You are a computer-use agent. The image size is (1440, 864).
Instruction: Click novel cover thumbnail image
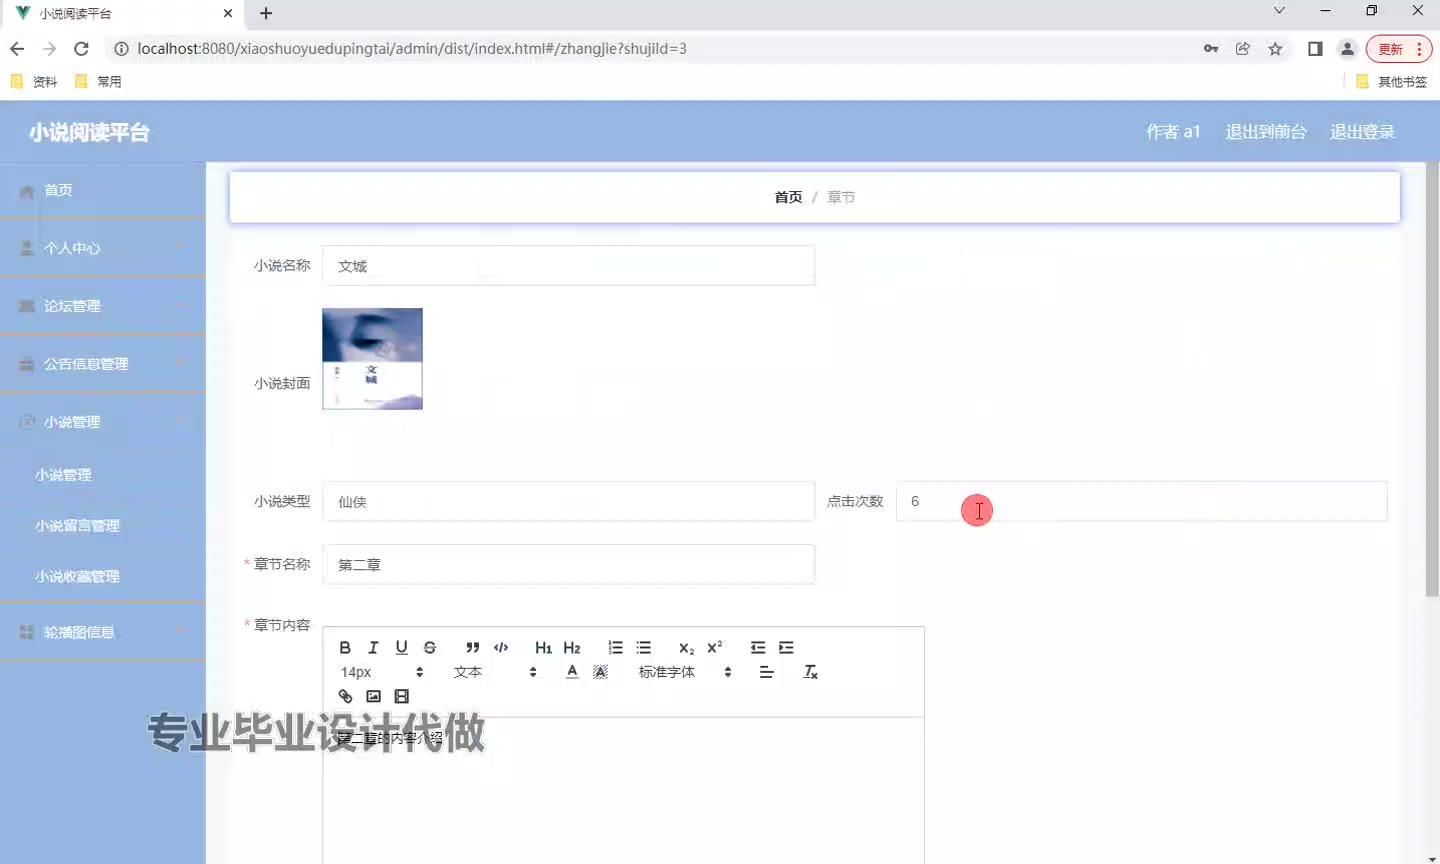pyautogui.click(x=372, y=359)
